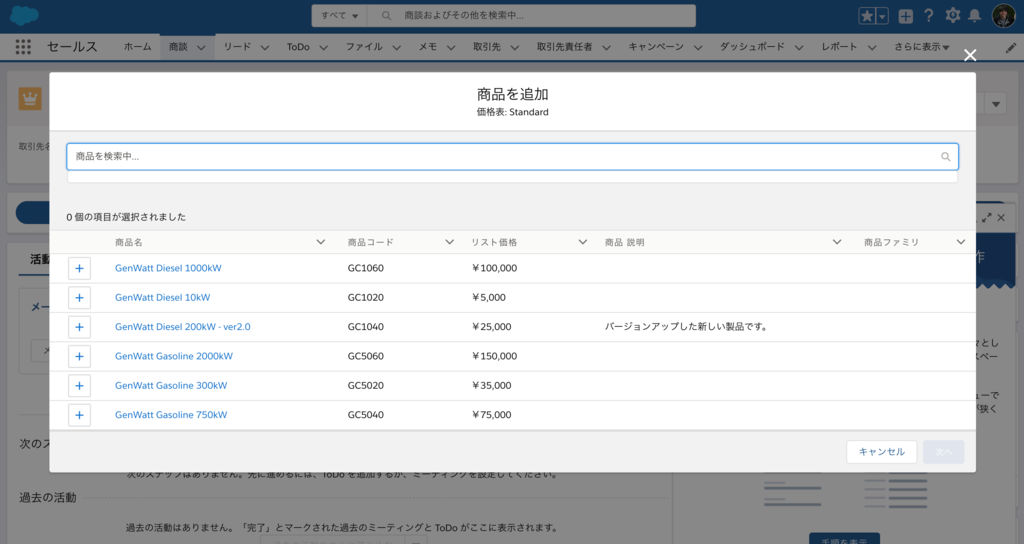Image resolution: width=1024 pixels, height=544 pixels.
Task: Expand the favorites list arrow
Action: coord(882,16)
